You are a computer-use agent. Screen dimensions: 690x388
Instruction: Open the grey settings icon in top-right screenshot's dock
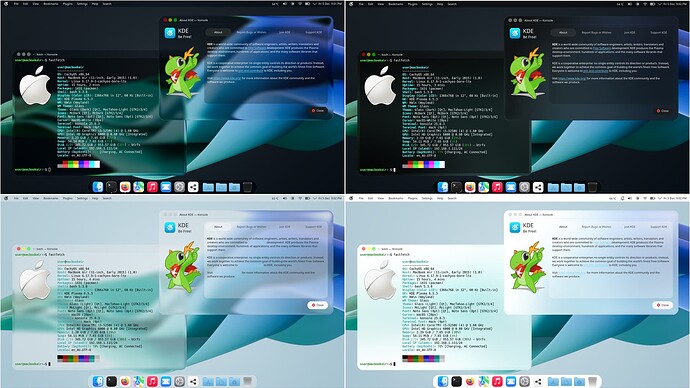coord(524,187)
